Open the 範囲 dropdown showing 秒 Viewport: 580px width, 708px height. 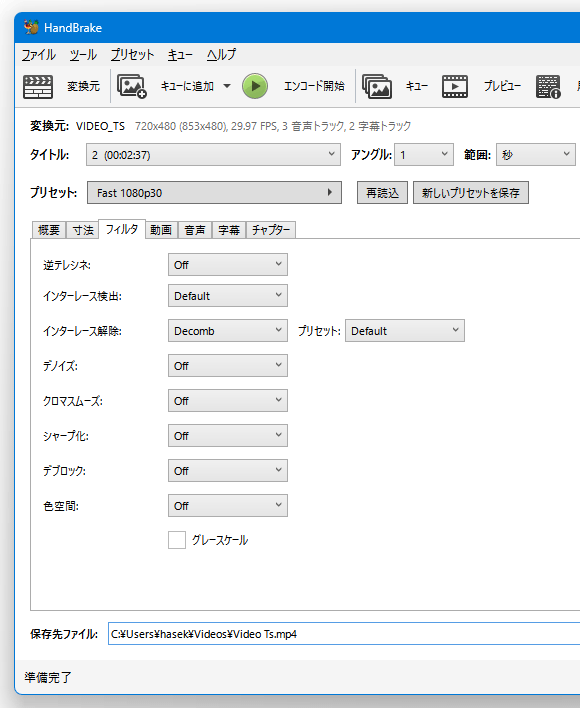[x=535, y=155]
